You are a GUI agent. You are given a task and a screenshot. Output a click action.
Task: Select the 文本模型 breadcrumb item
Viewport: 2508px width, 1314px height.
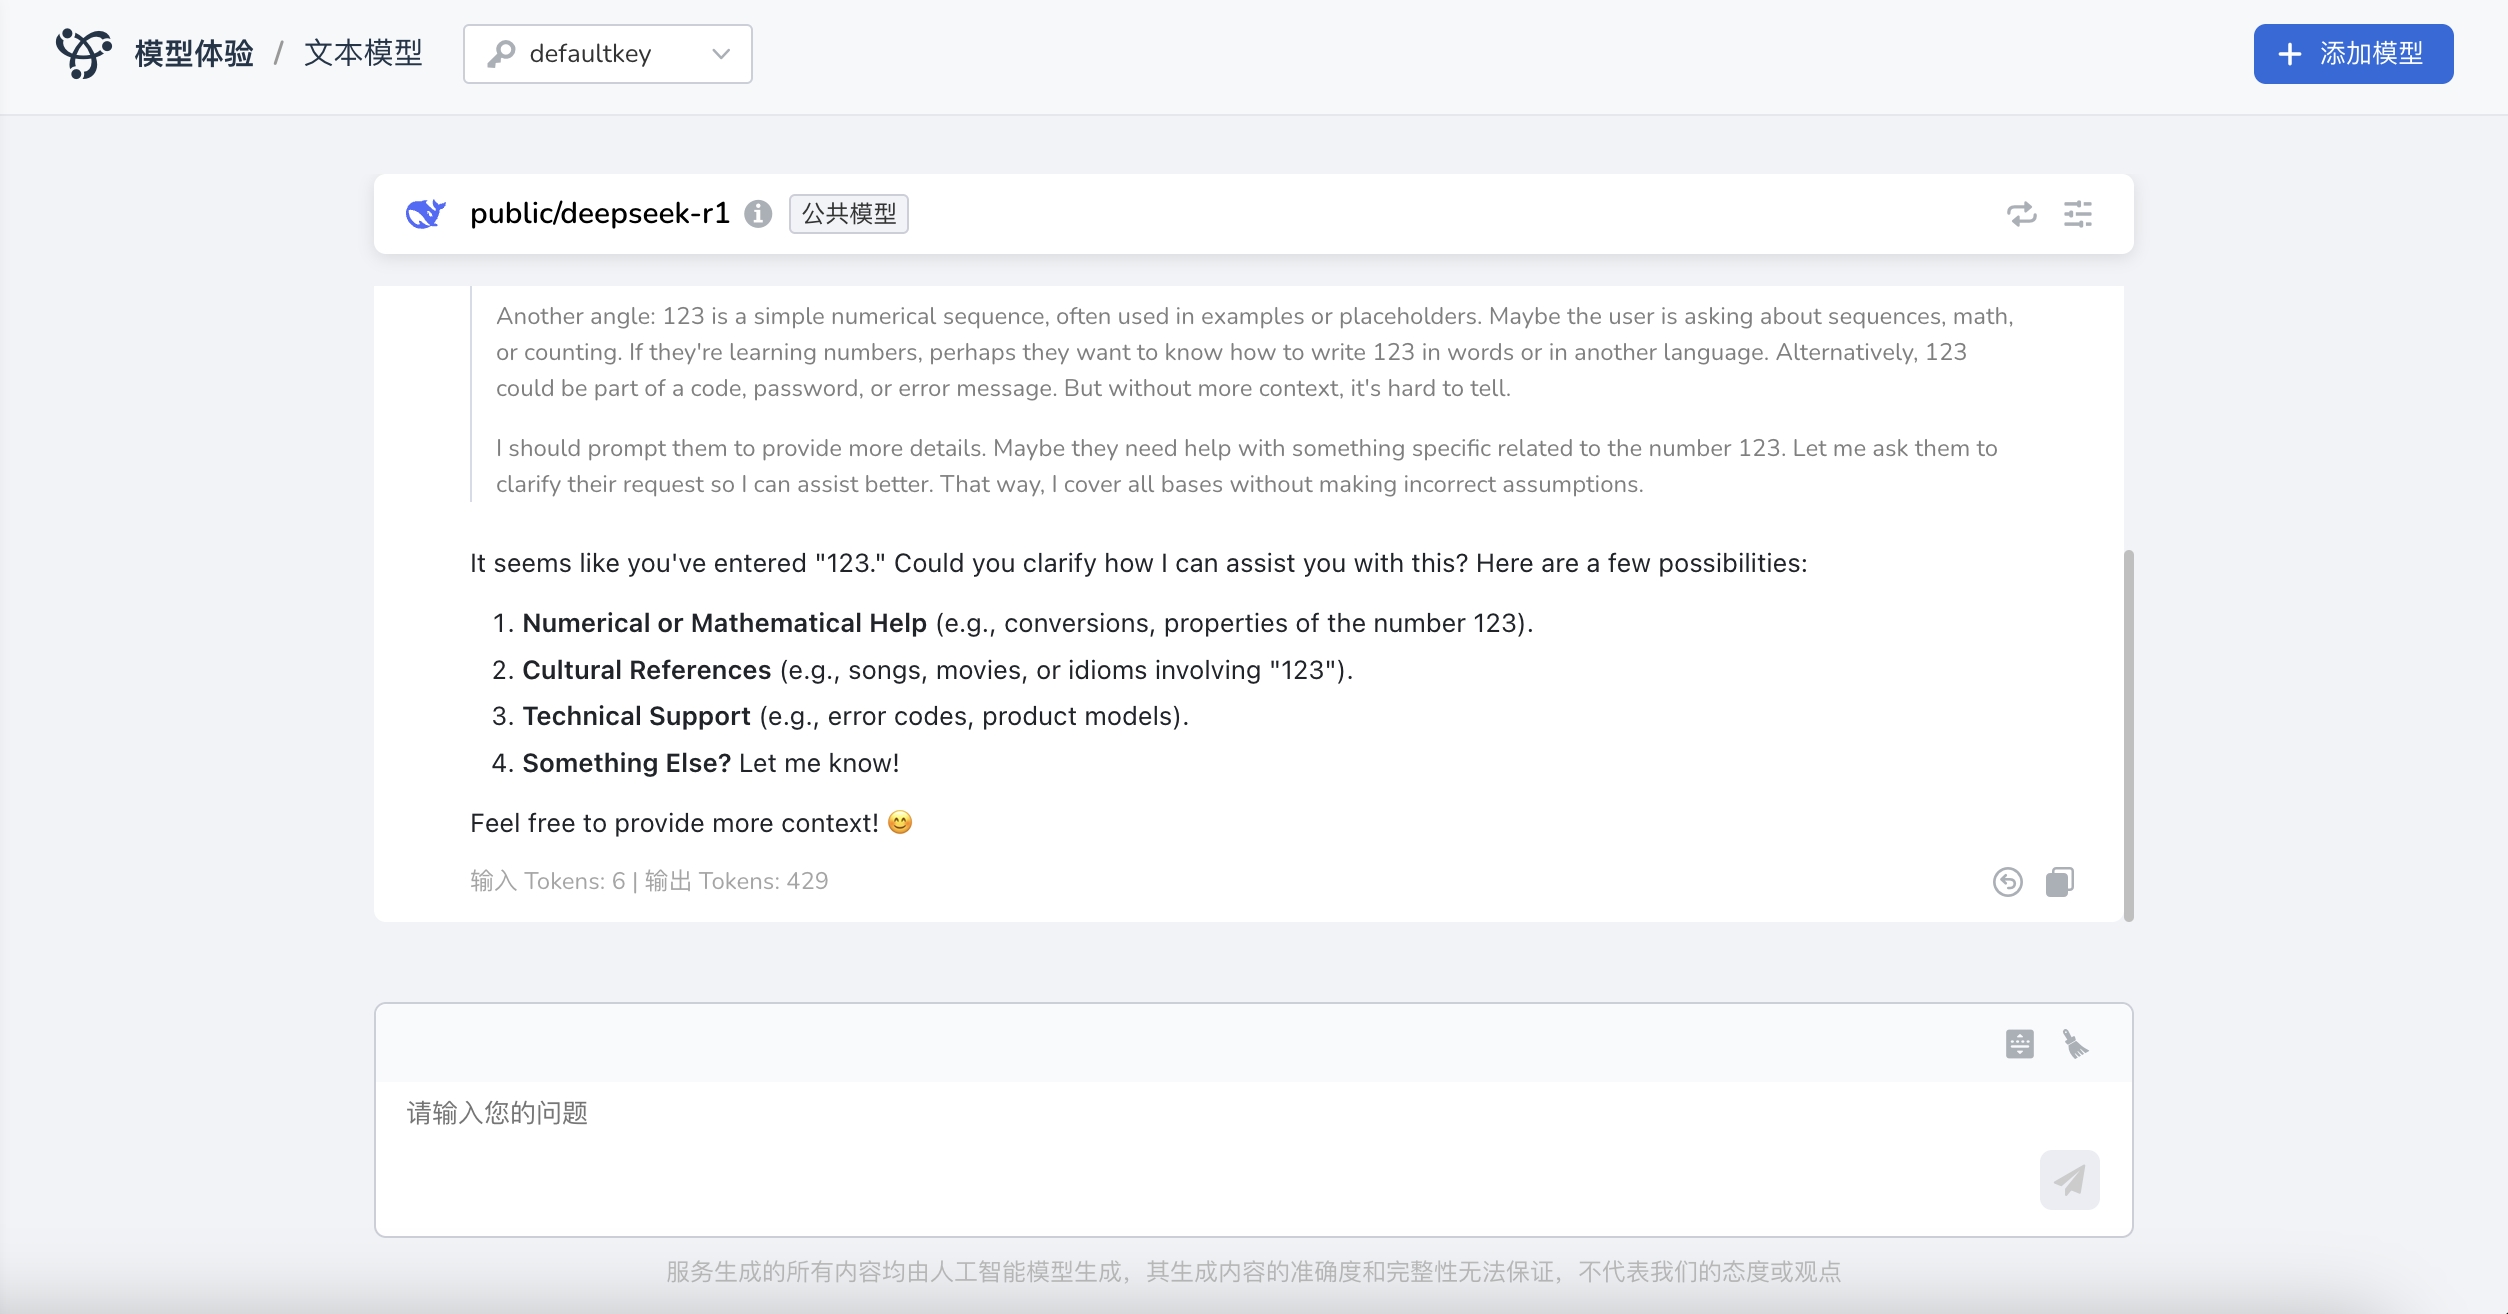(x=363, y=54)
